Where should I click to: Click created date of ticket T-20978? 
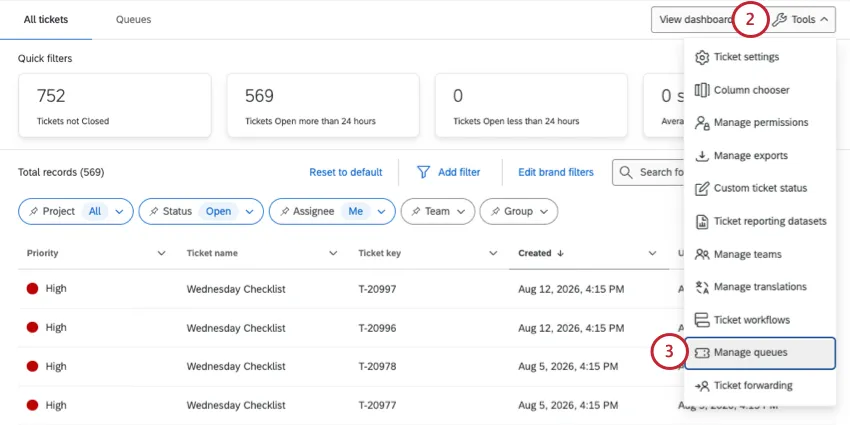pyautogui.click(x=568, y=366)
